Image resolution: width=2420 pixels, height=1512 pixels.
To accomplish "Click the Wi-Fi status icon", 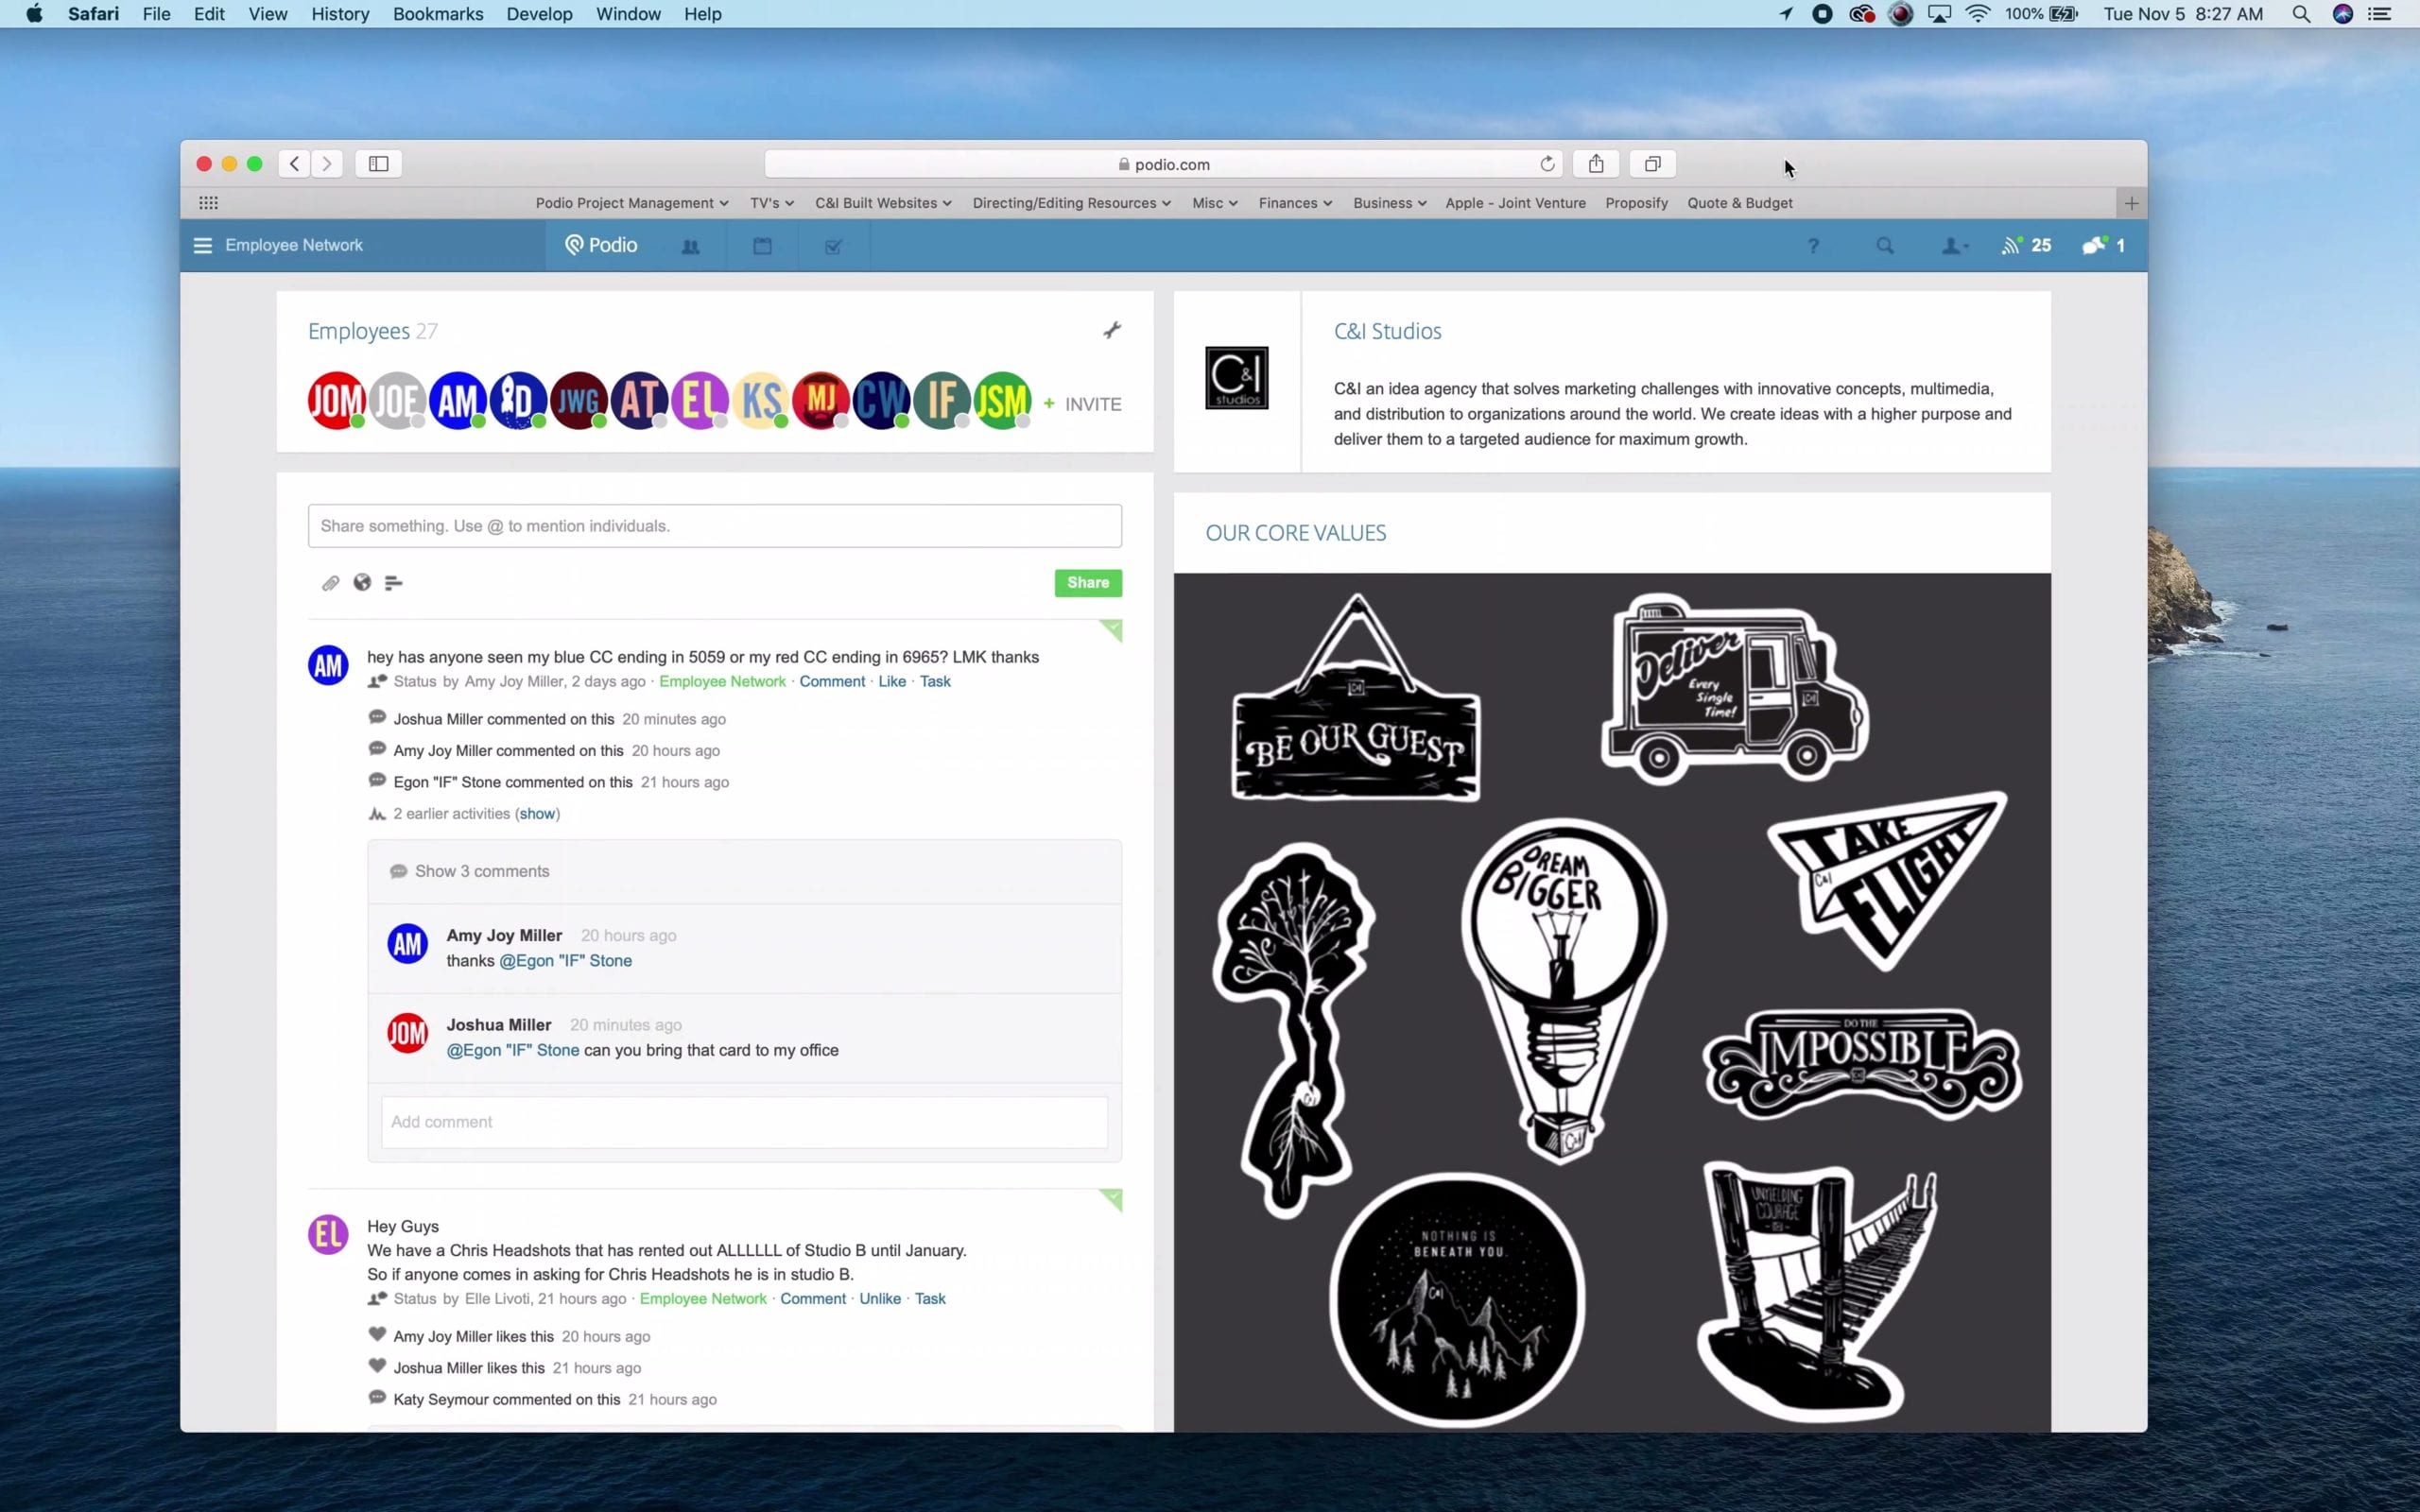I will (1977, 14).
